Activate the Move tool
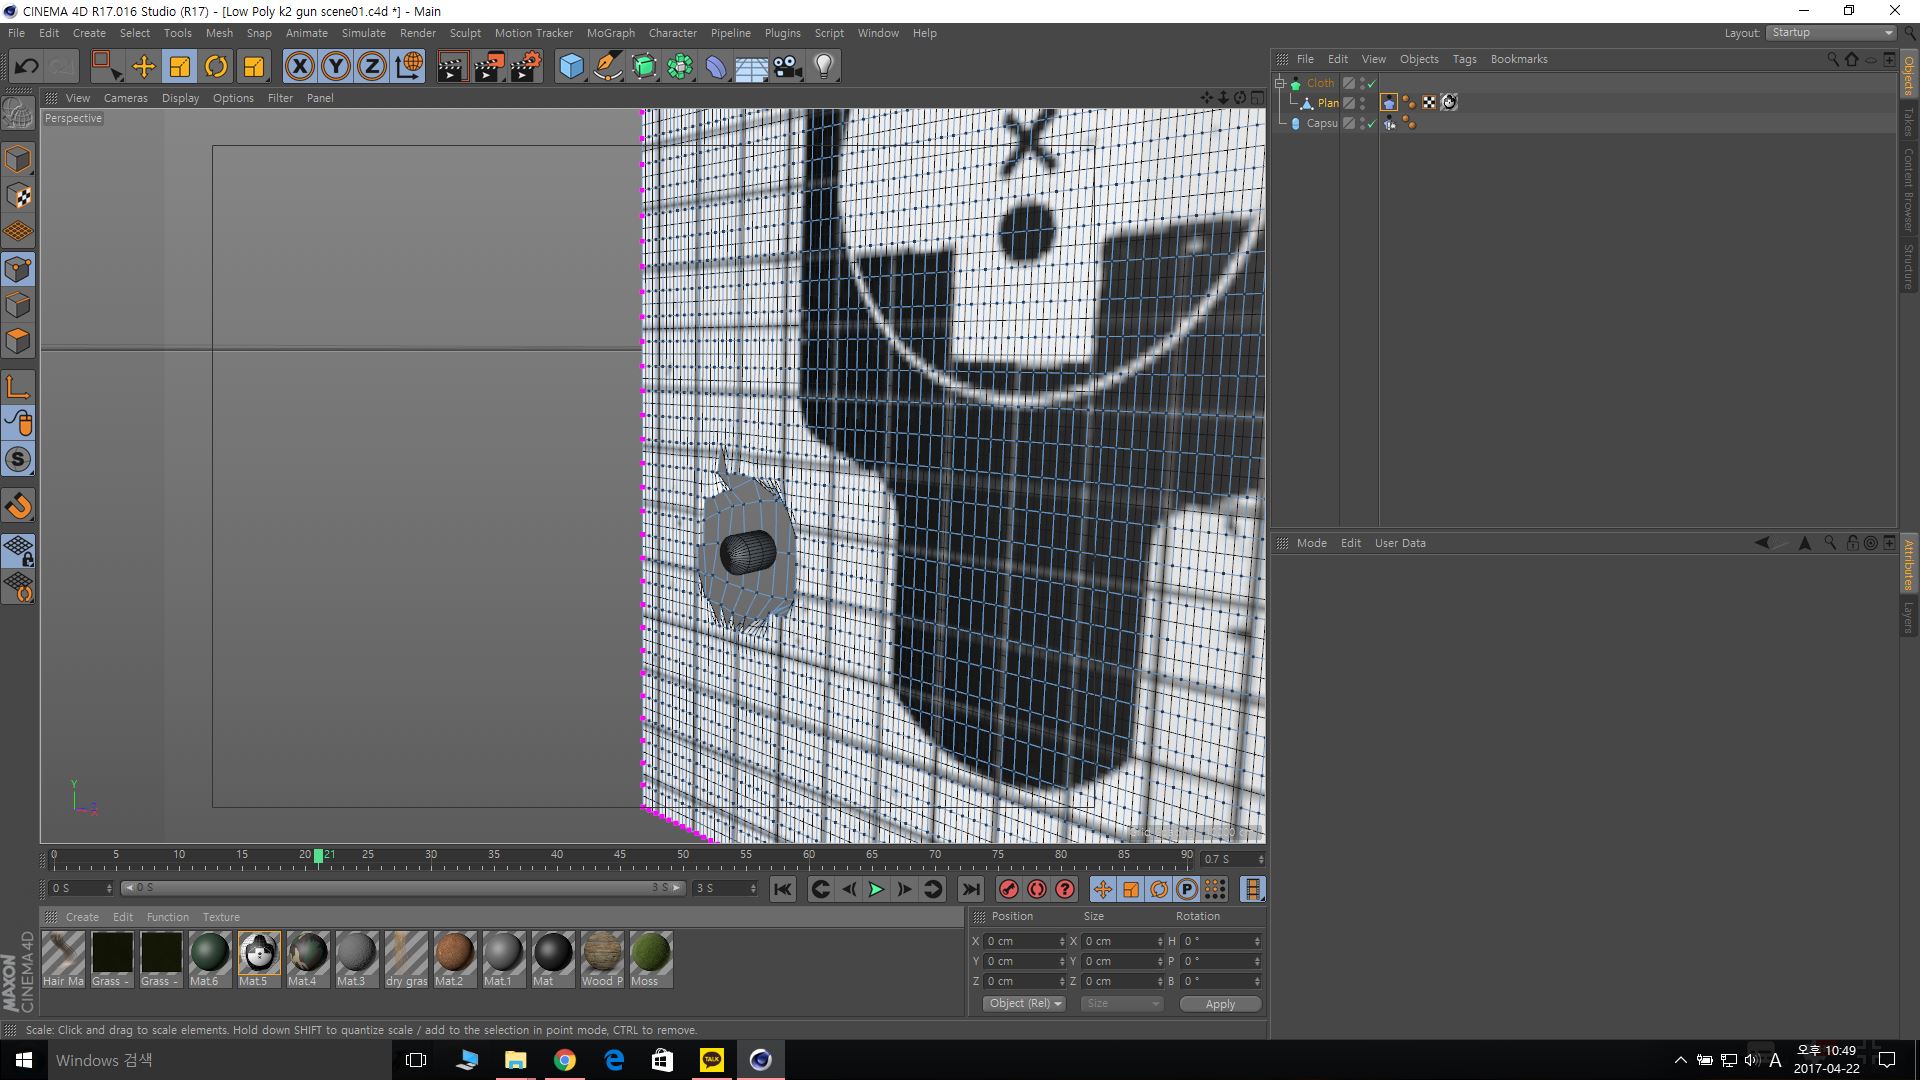This screenshot has height=1080, width=1920. pyautogui.click(x=144, y=67)
